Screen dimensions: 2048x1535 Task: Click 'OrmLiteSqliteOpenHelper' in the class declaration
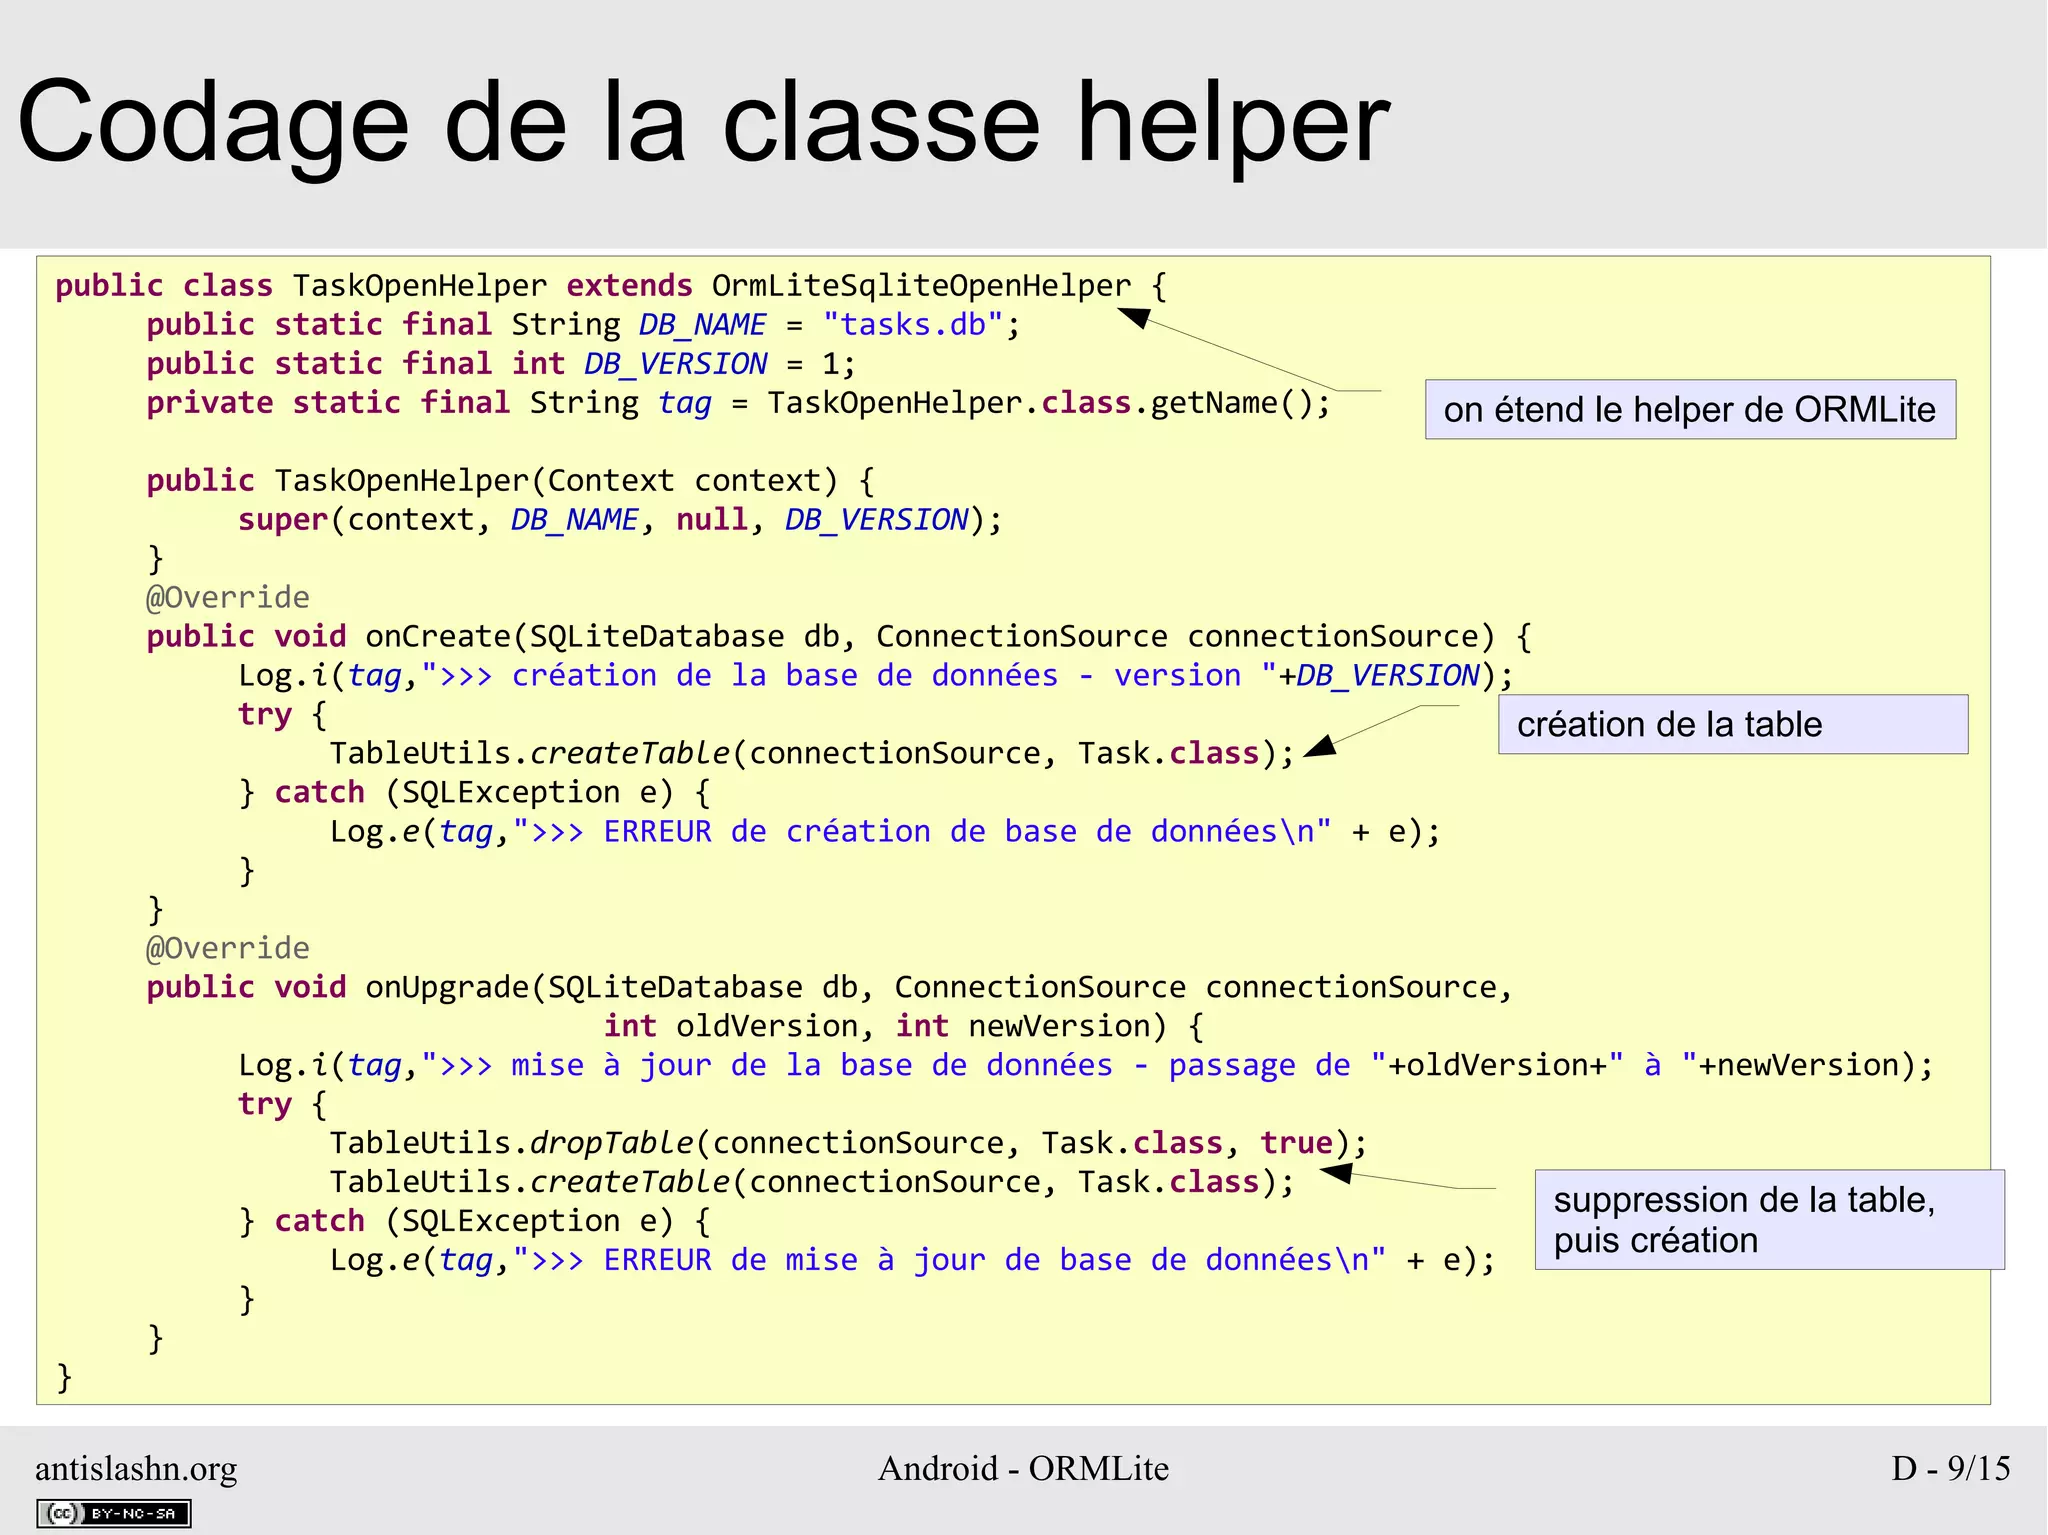pyautogui.click(x=921, y=286)
